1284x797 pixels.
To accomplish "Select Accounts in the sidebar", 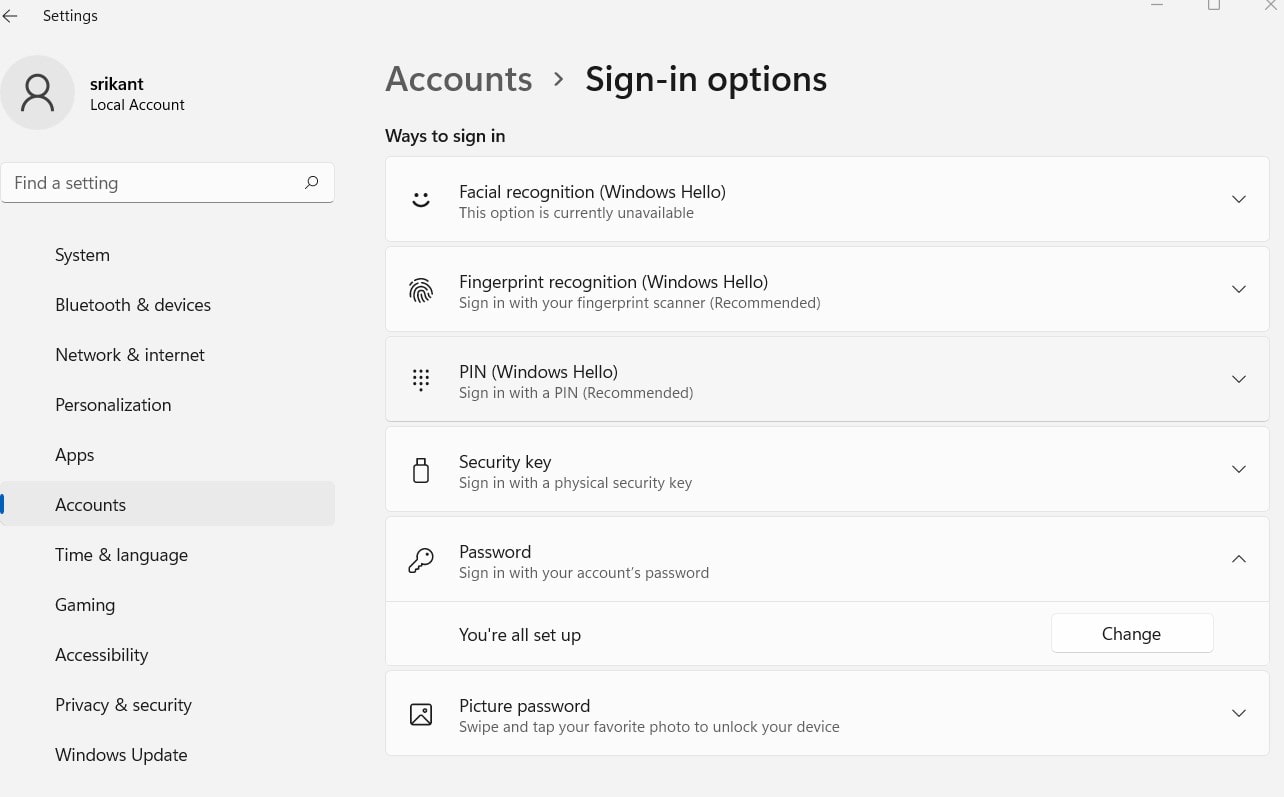I will coord(168,505).
